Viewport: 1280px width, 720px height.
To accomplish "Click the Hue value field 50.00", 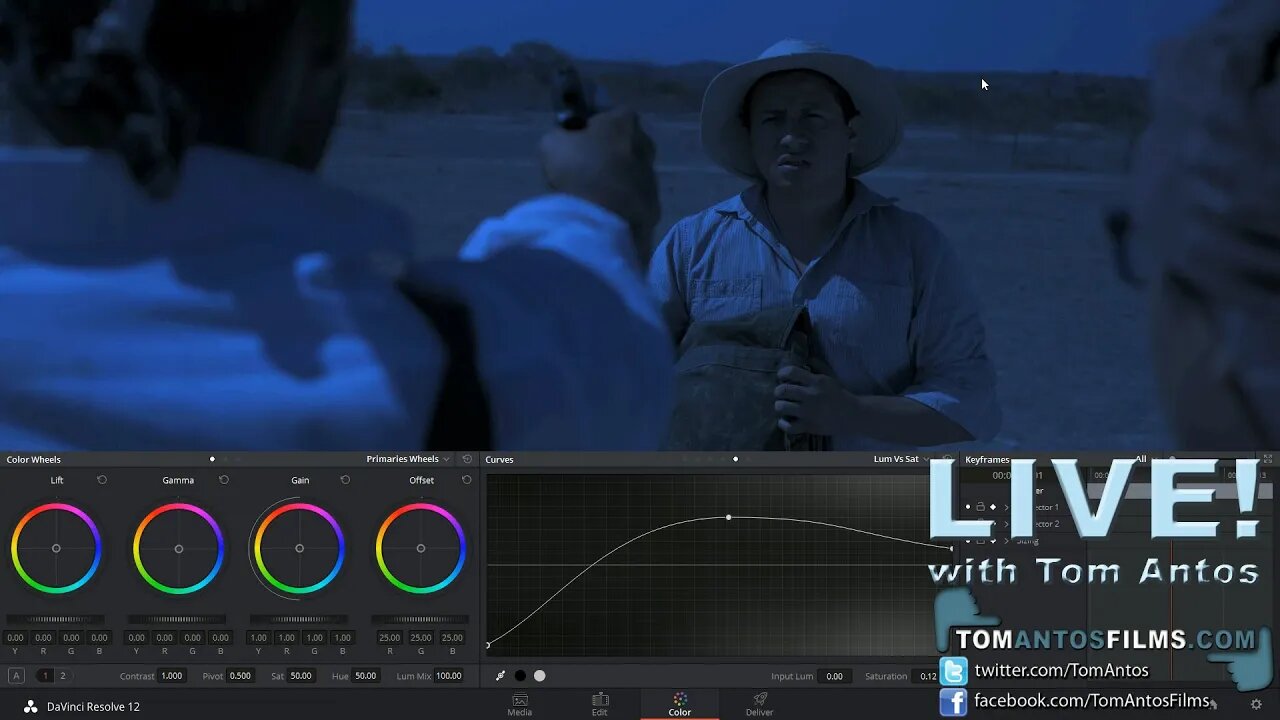I will [x=366, y=676].
